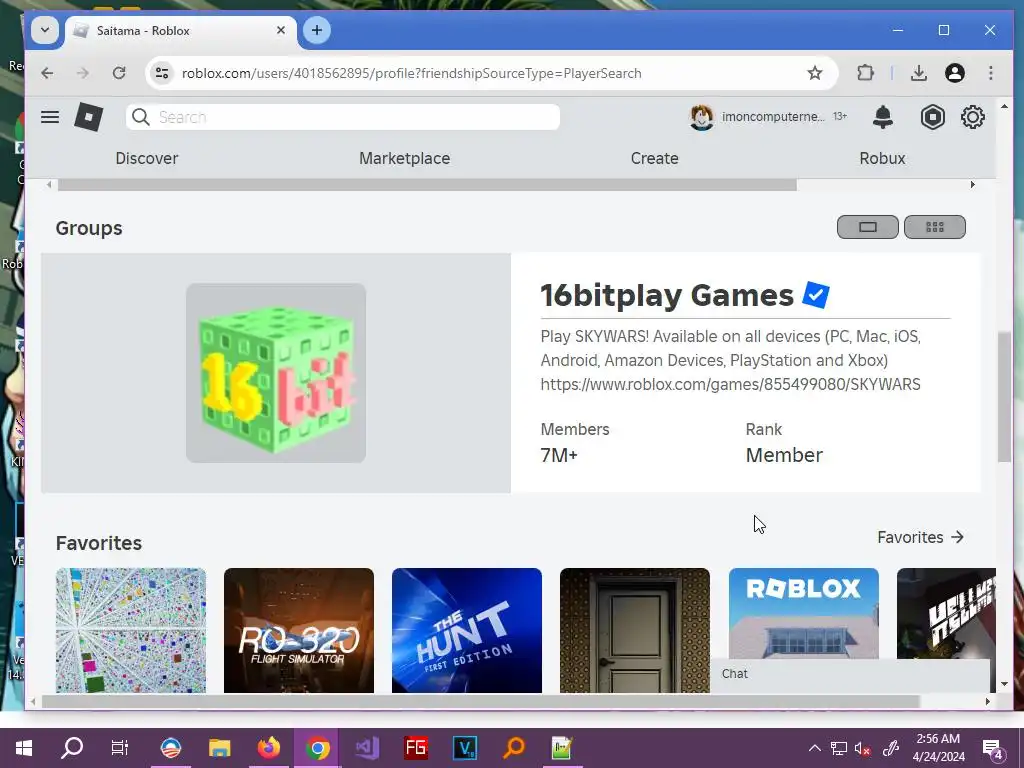Launch Firefox from the taskbar
The width and height of the screenshot is (1024, 768).
[268, 748]
